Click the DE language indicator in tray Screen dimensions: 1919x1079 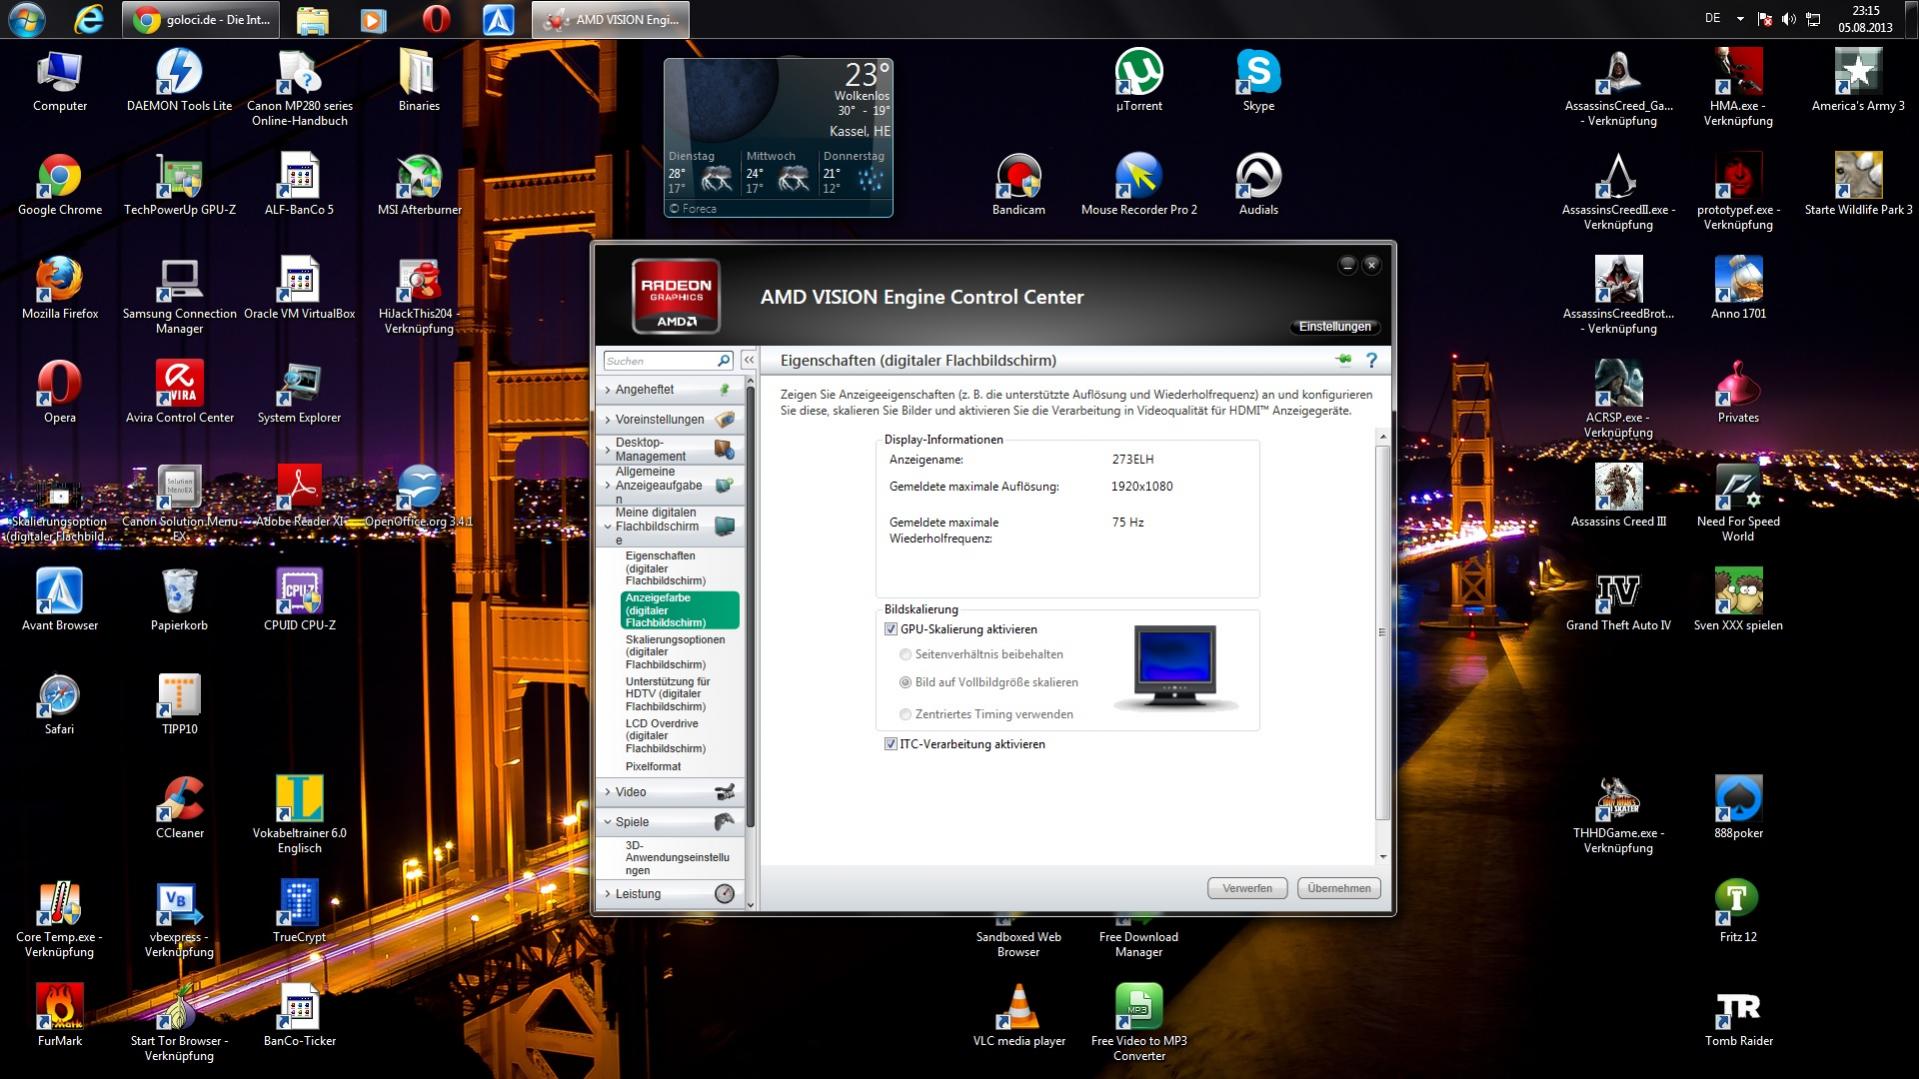1713,18
